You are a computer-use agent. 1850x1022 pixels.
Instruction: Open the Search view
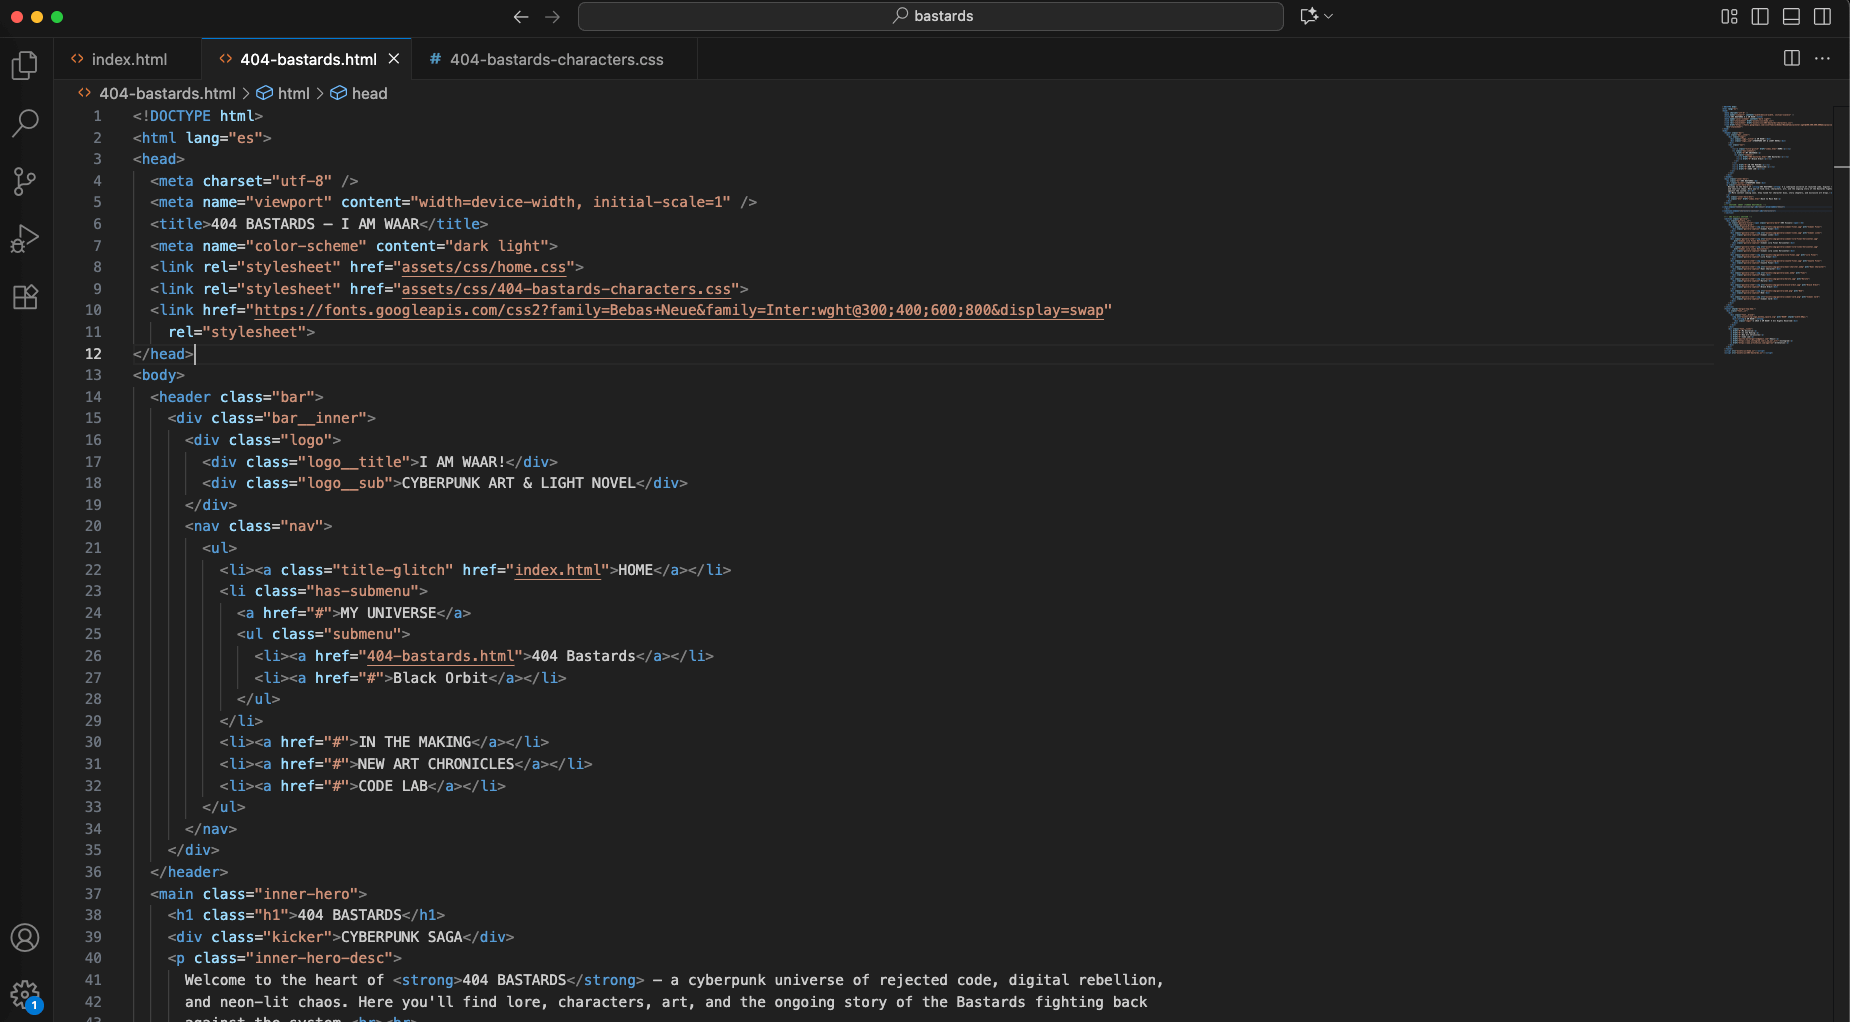click(x=25, y=123)
